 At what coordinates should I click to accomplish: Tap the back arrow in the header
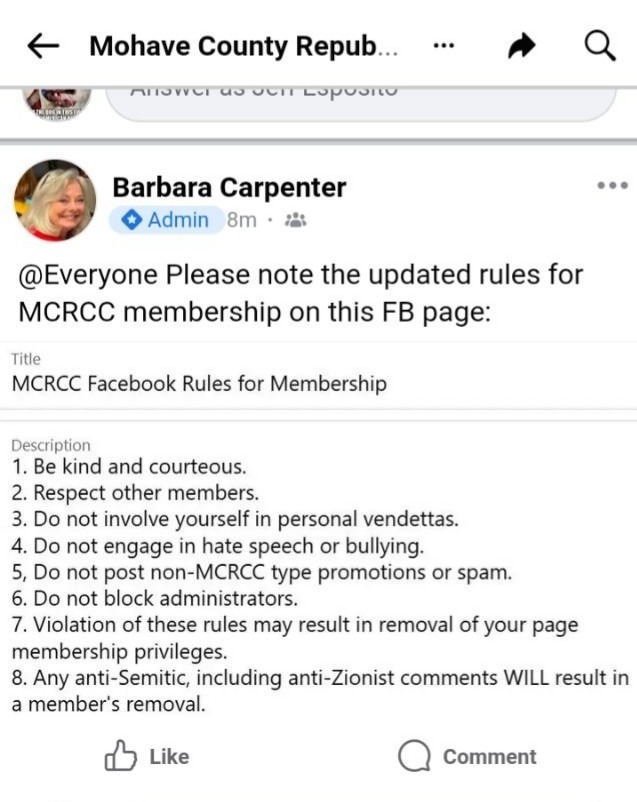point(42,46)
